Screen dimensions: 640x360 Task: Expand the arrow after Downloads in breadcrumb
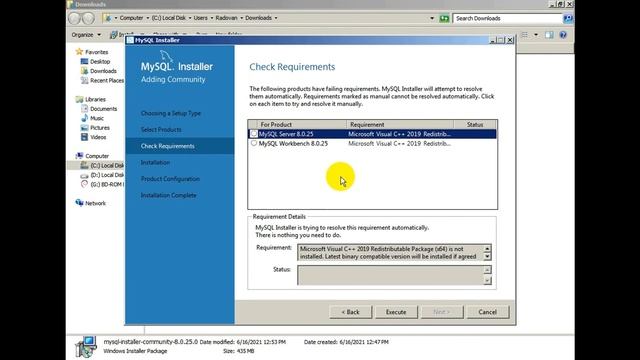pos(276,18)
